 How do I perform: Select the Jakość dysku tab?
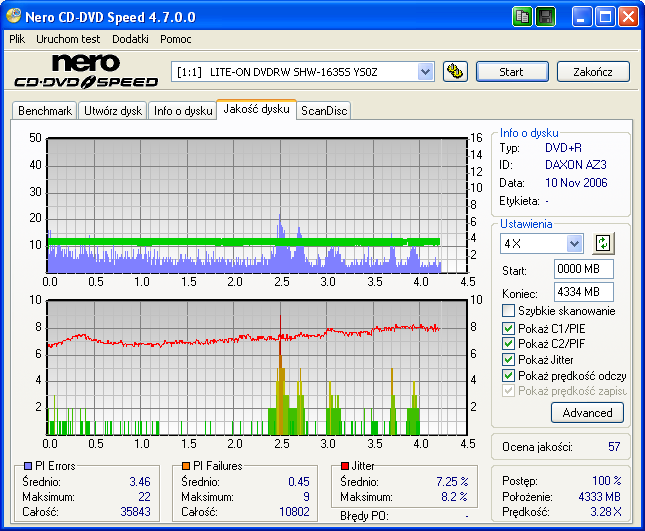(256, 109)
